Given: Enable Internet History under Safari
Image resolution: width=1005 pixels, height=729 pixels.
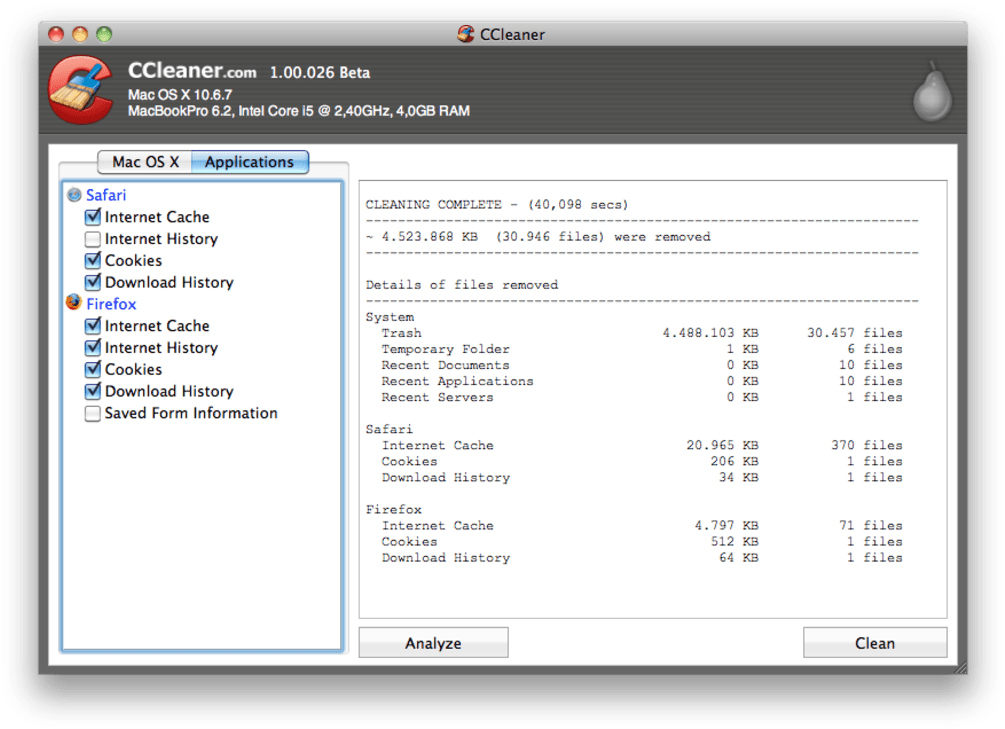Looking at the screenshot, I should pyautogui.click(x=92, y=239).
